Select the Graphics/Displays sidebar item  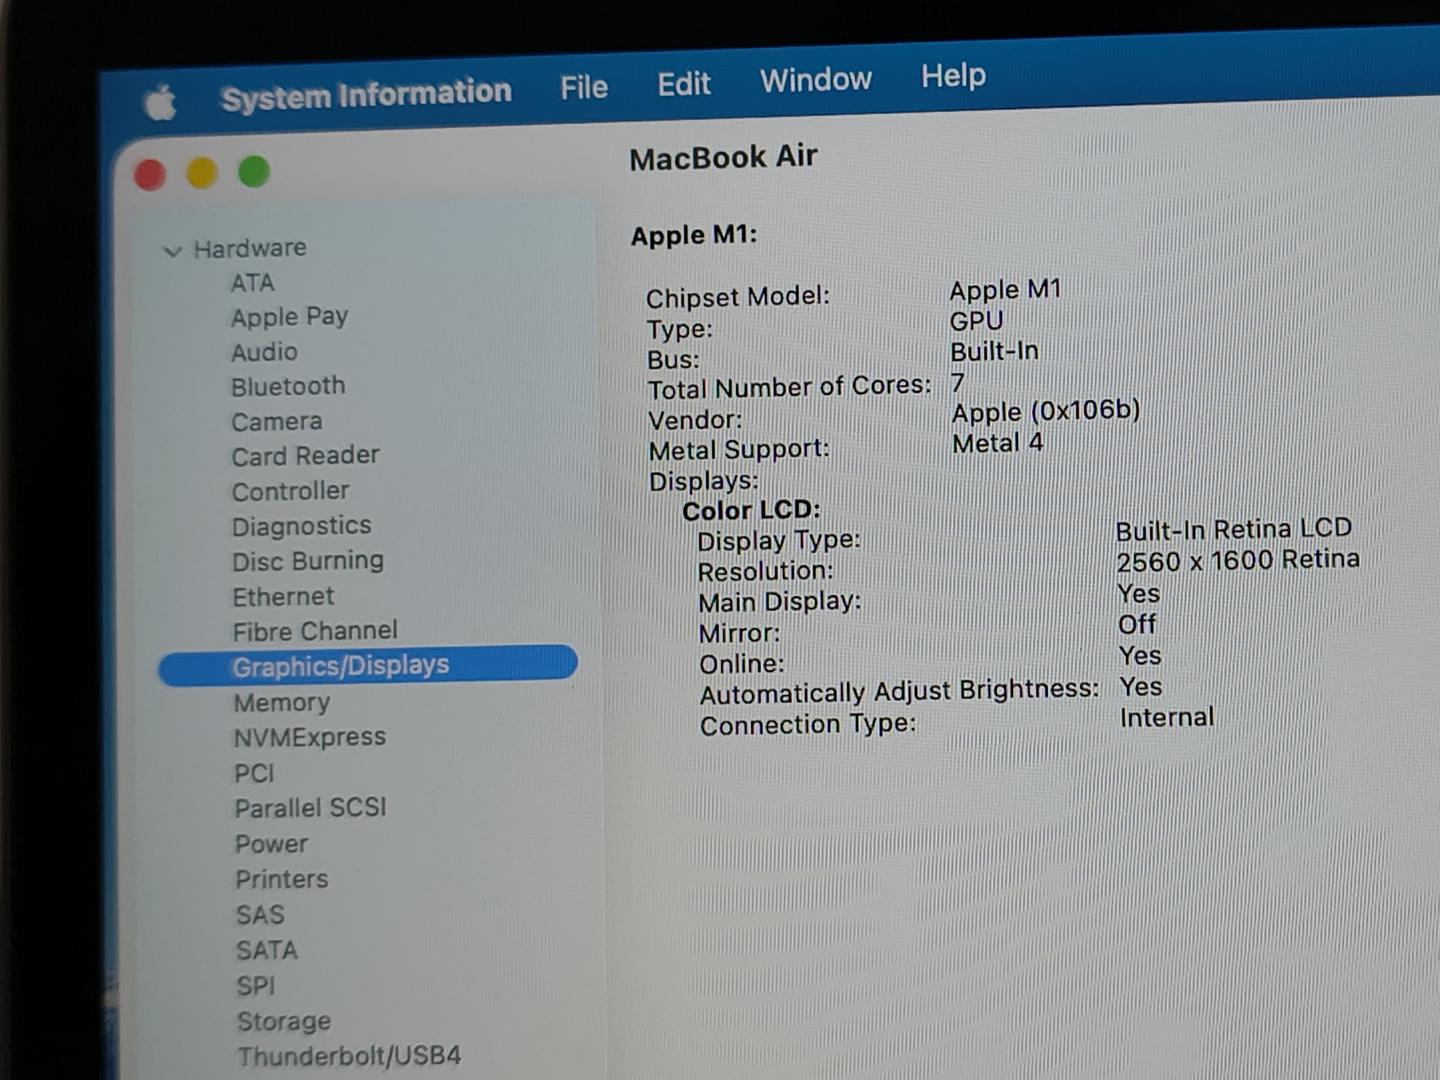(x=340, y=666)
